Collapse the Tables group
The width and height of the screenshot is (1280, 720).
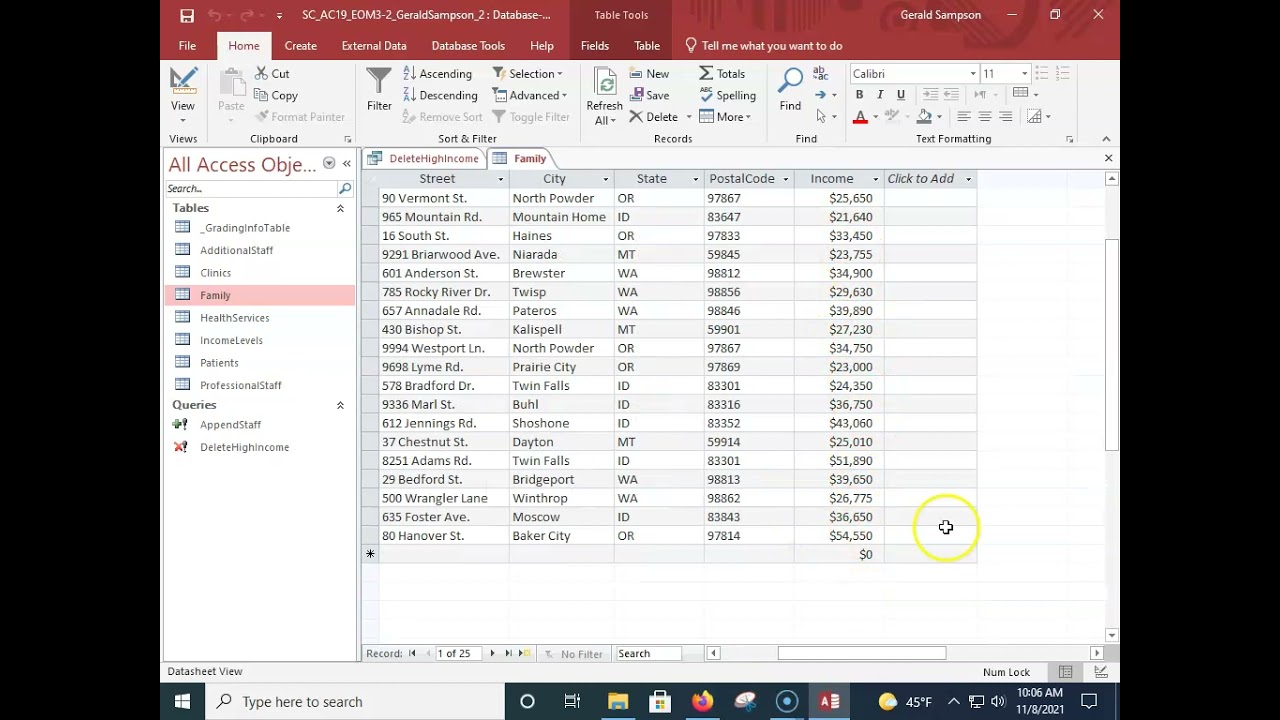point(340,208)
